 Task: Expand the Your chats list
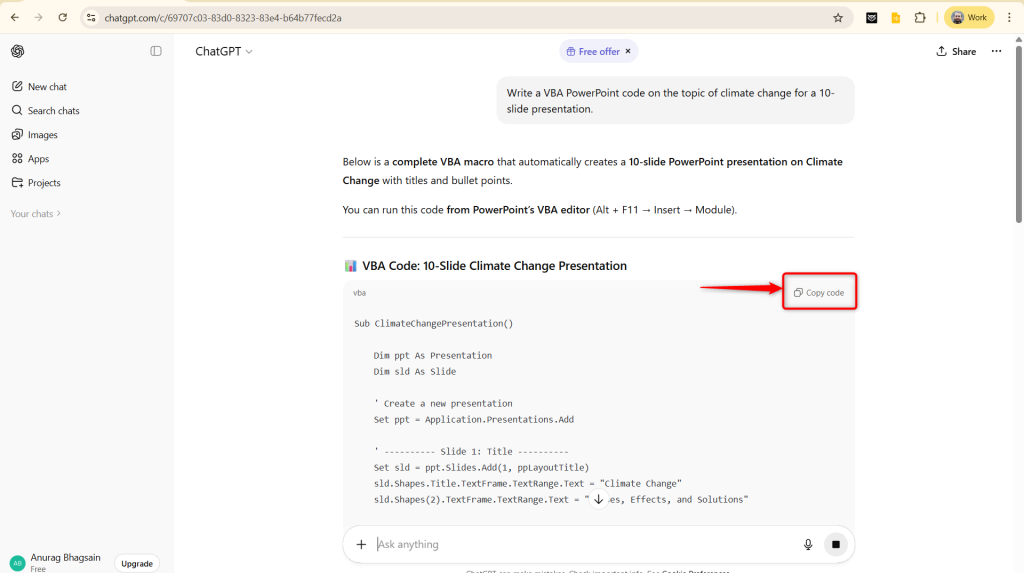[x=35, y=214]
